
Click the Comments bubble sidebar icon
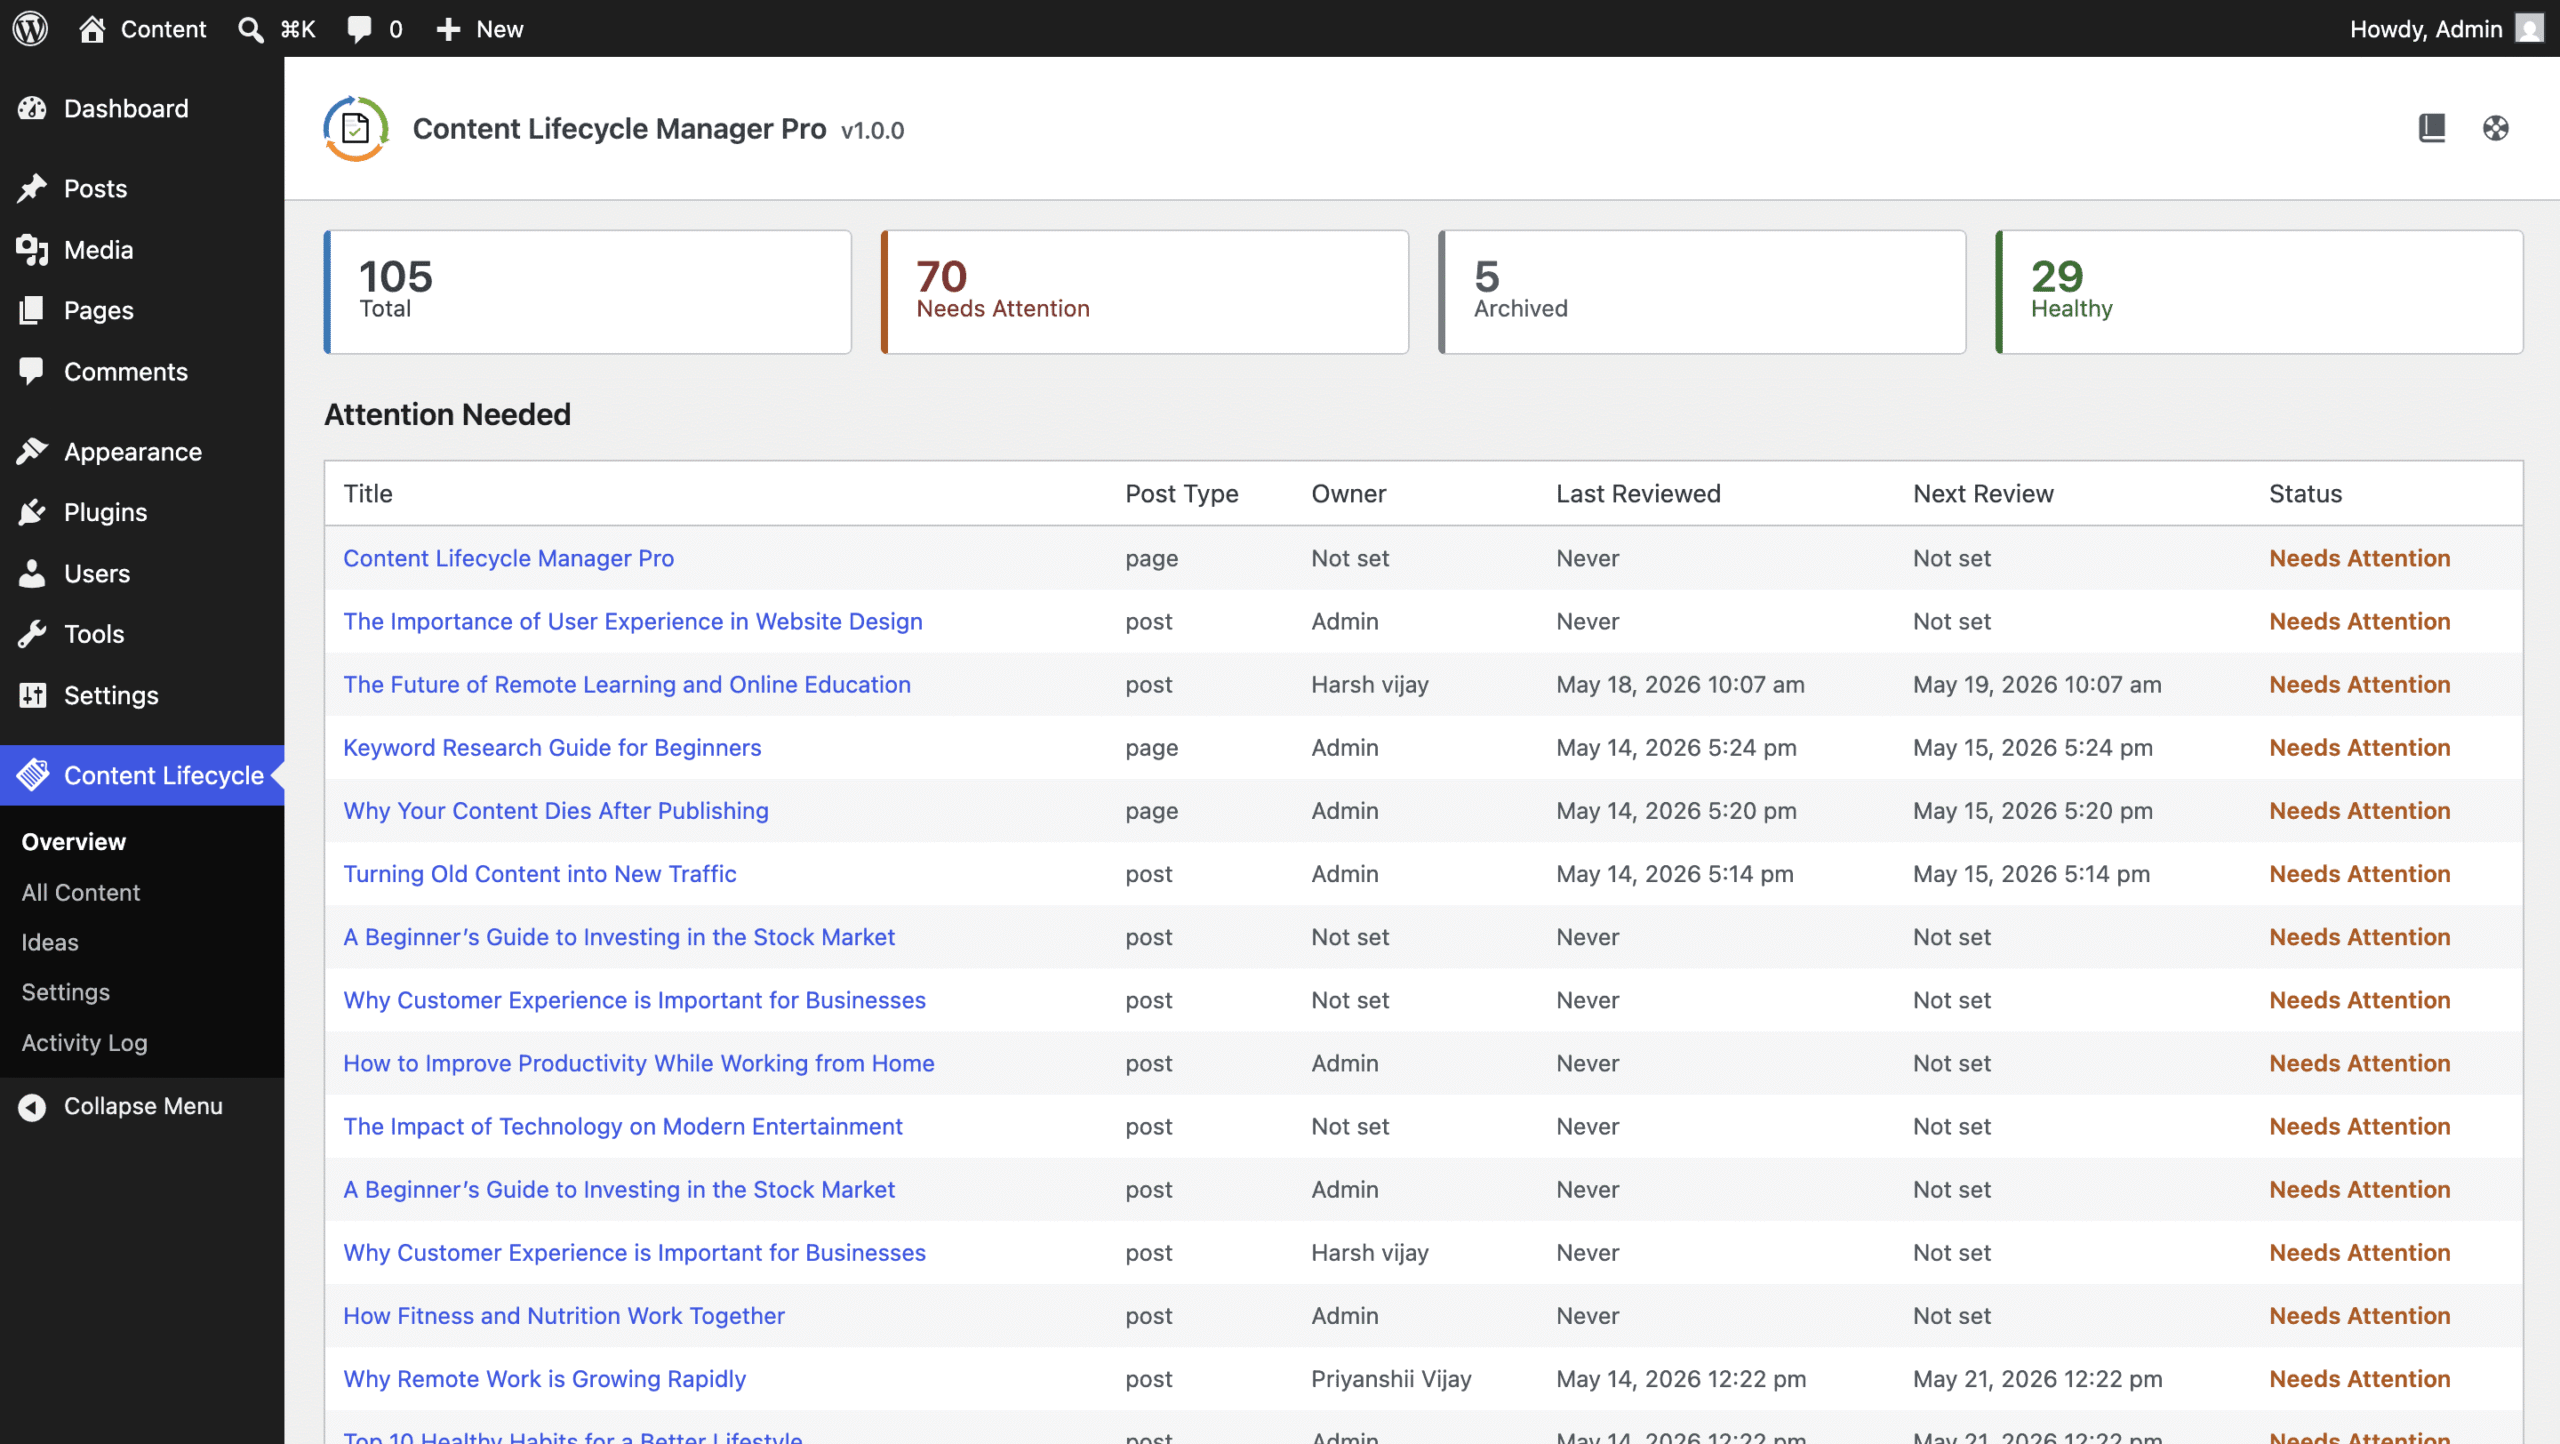pyautogui.click(x=32, y=371)
